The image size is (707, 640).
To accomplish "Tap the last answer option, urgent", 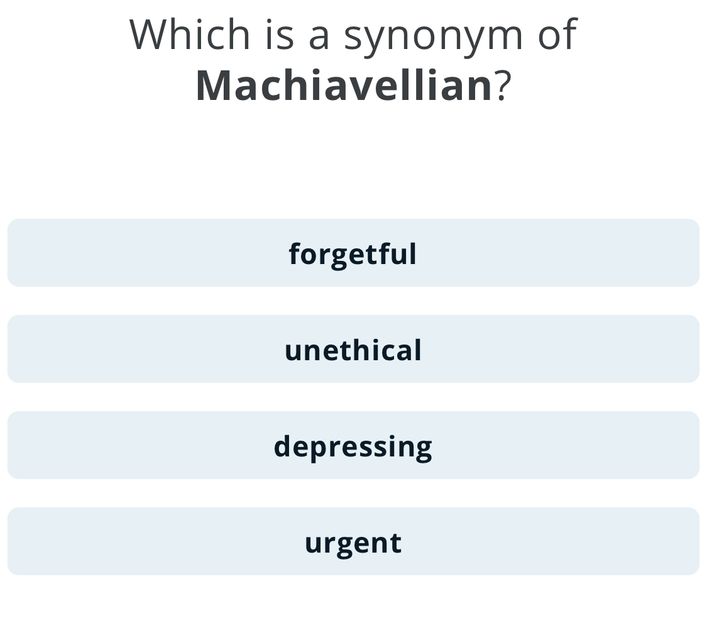I will (353, 542).
